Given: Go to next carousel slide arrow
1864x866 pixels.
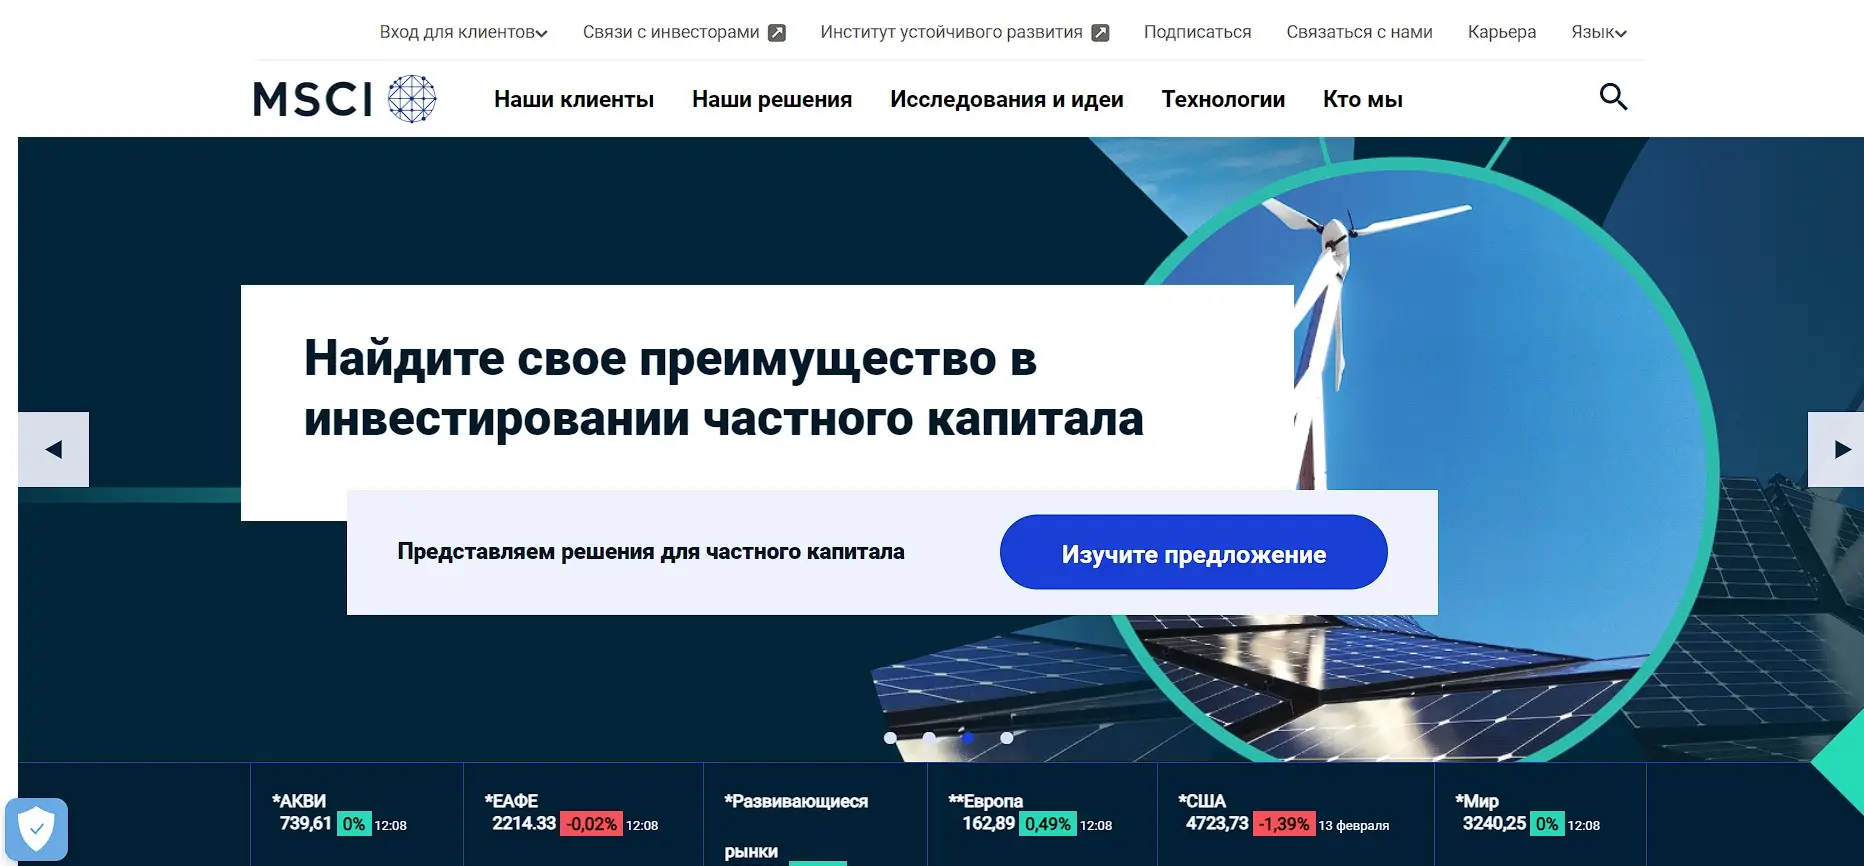Looking at the screenshot, I should click(x=1836, y=450).
